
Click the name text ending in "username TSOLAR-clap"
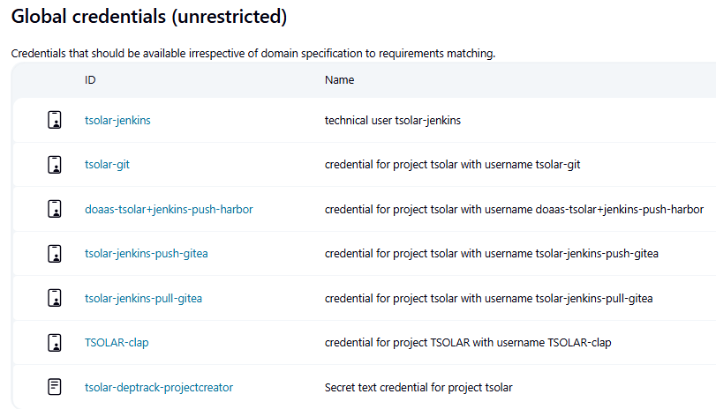click(x=468, y=342)
